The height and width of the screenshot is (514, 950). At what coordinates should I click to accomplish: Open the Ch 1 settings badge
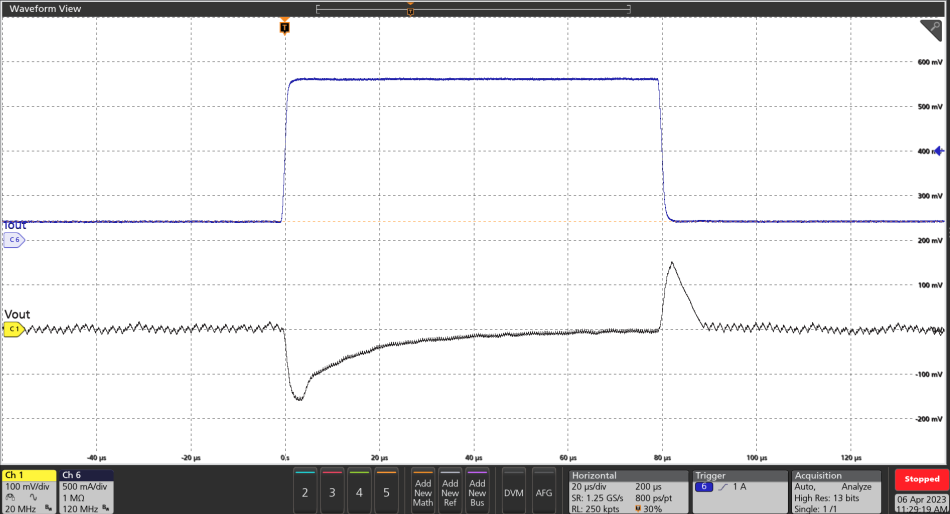(x=29, y=490)
